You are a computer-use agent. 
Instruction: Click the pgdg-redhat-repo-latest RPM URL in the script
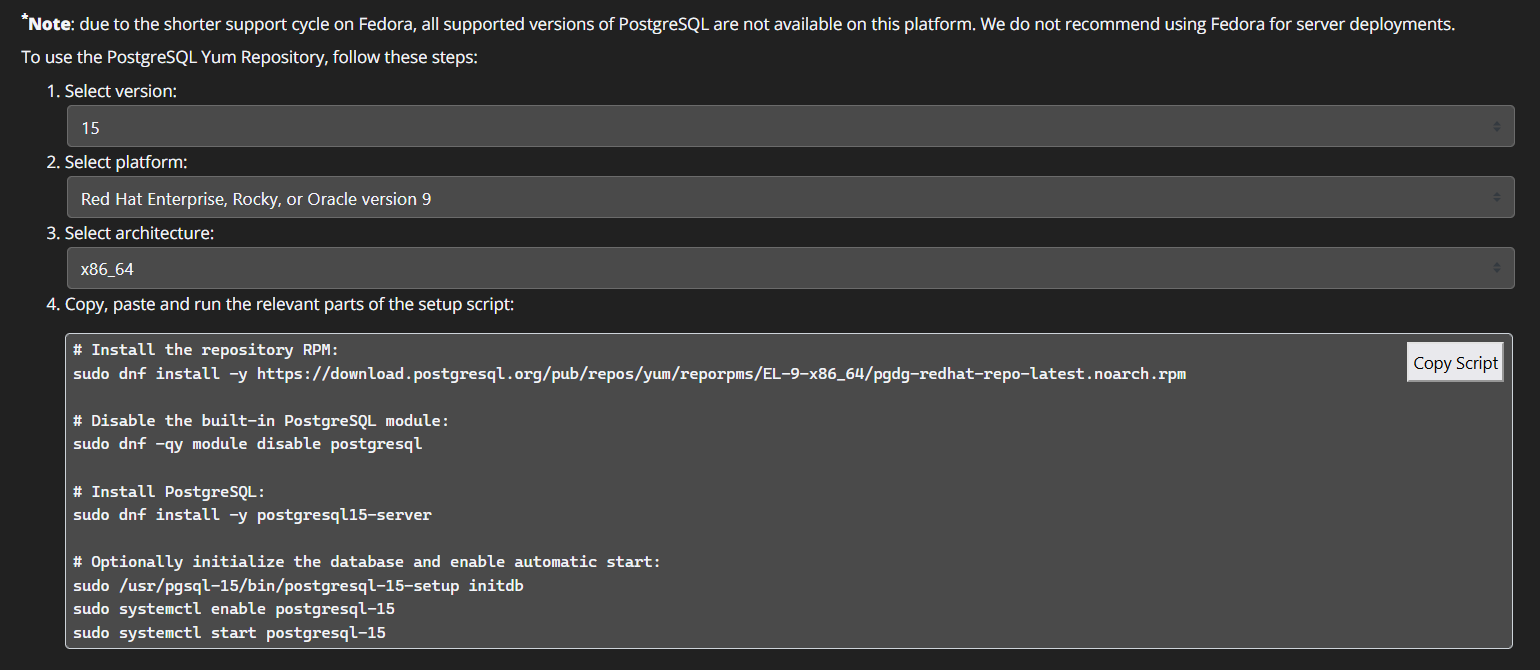721,374
